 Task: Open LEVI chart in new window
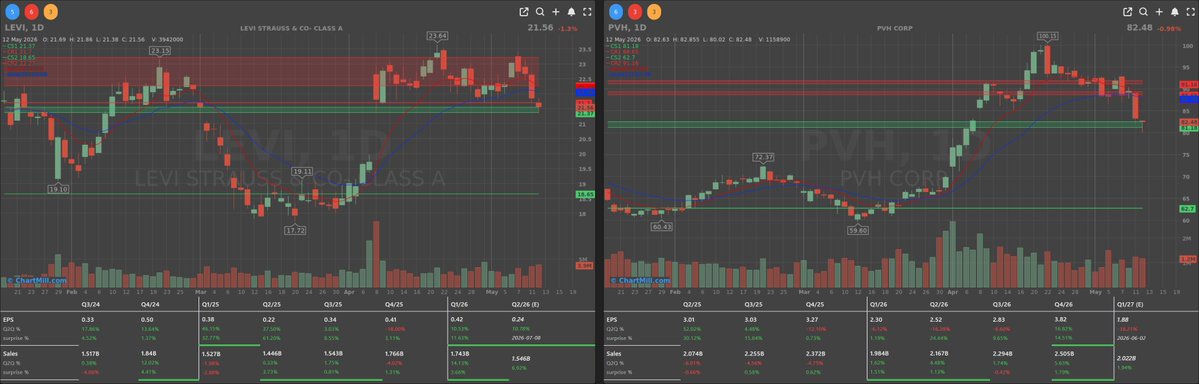coord(524,11)
